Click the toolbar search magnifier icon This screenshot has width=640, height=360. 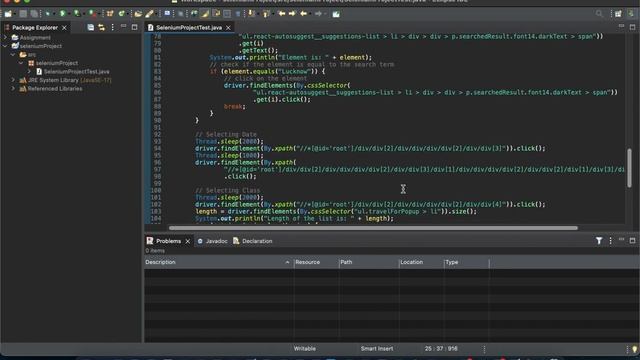pyautogui.click(x=599, y=14)
